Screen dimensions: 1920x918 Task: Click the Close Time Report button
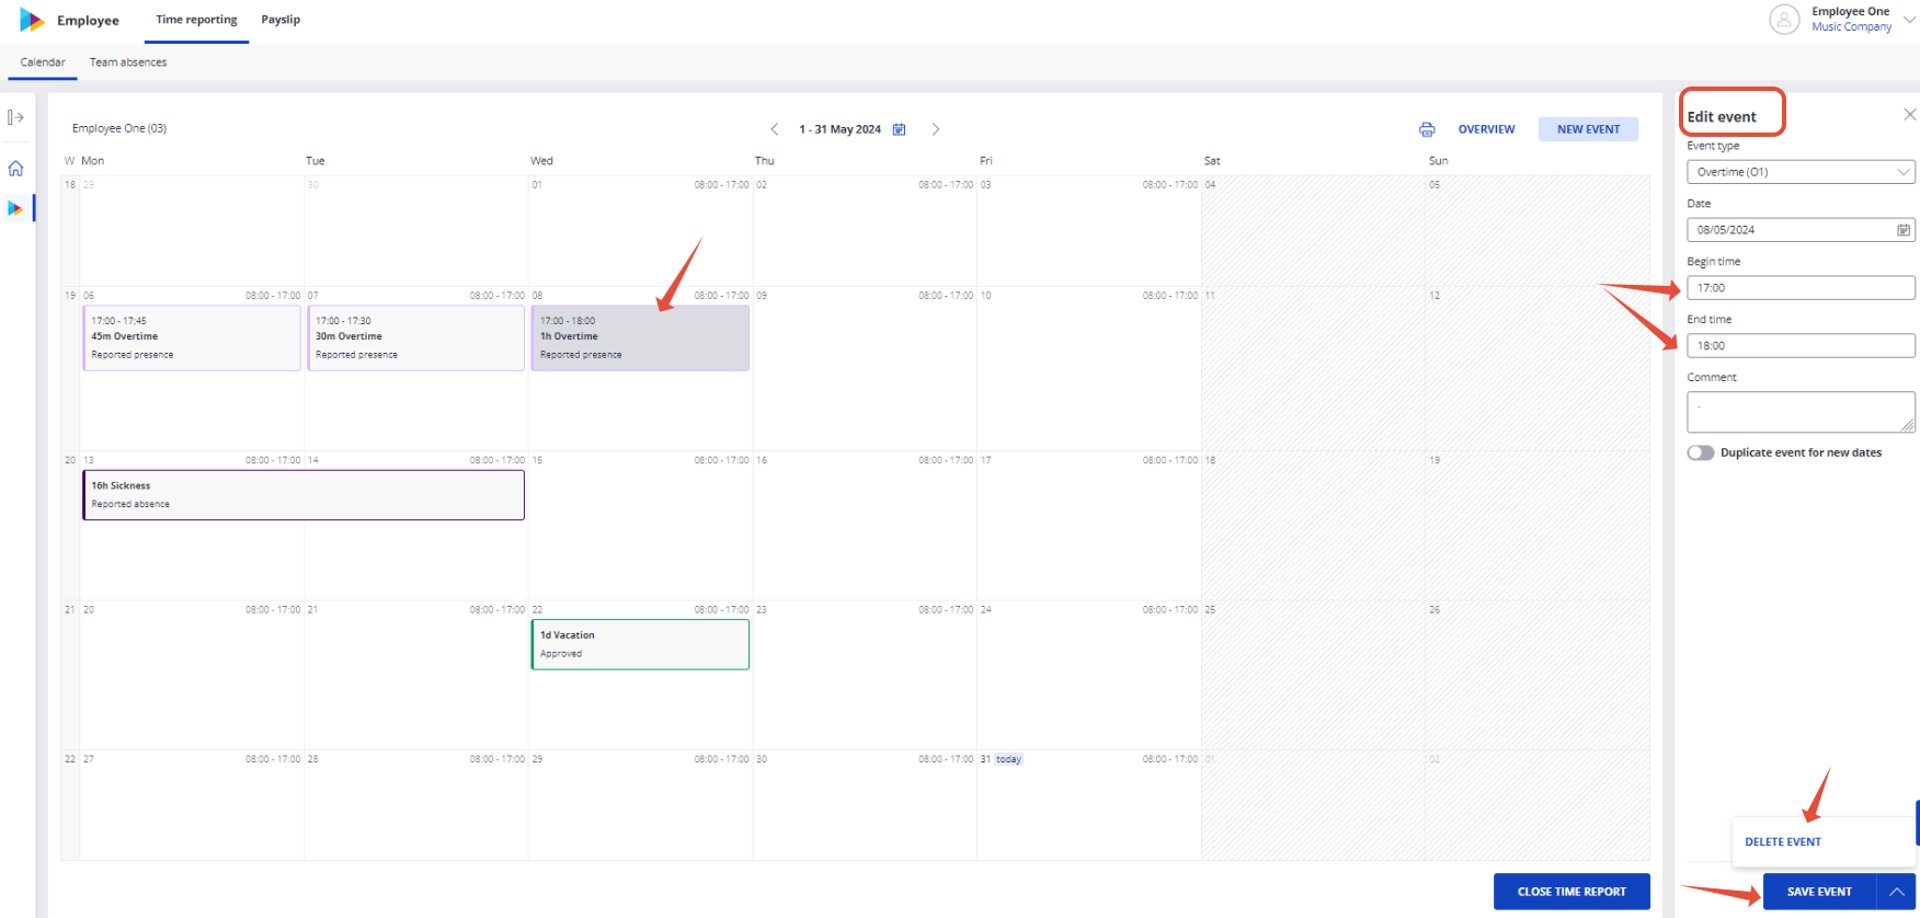pyautogui.click(x=1571, y=891)
